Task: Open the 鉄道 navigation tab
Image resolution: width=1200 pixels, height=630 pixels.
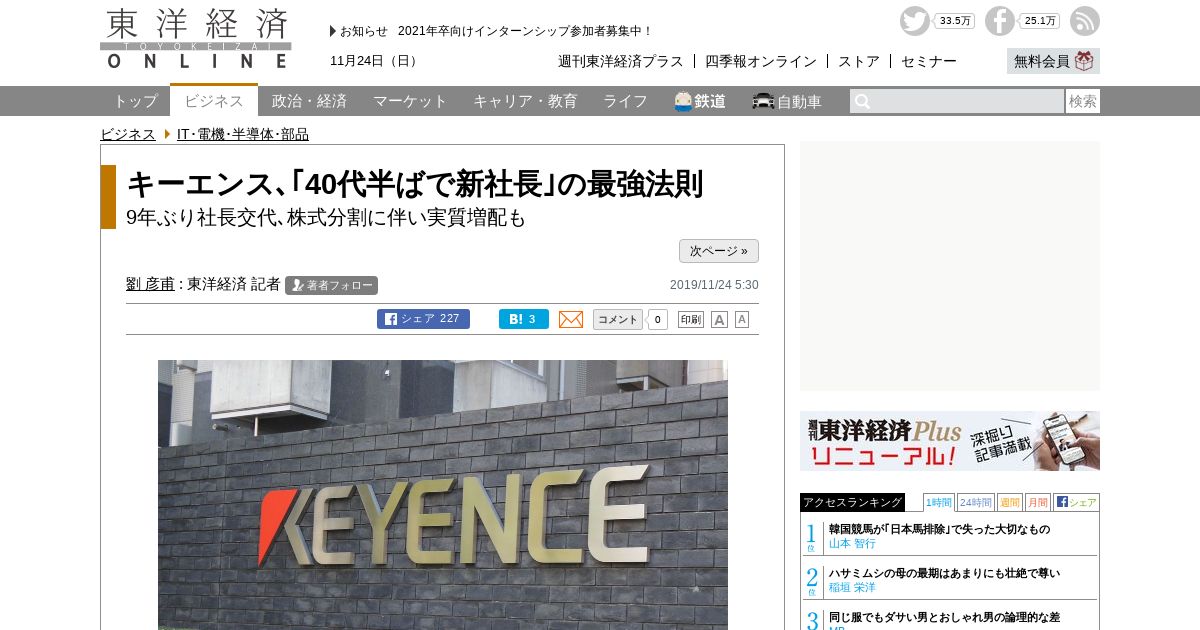Action: coord(700,101)
